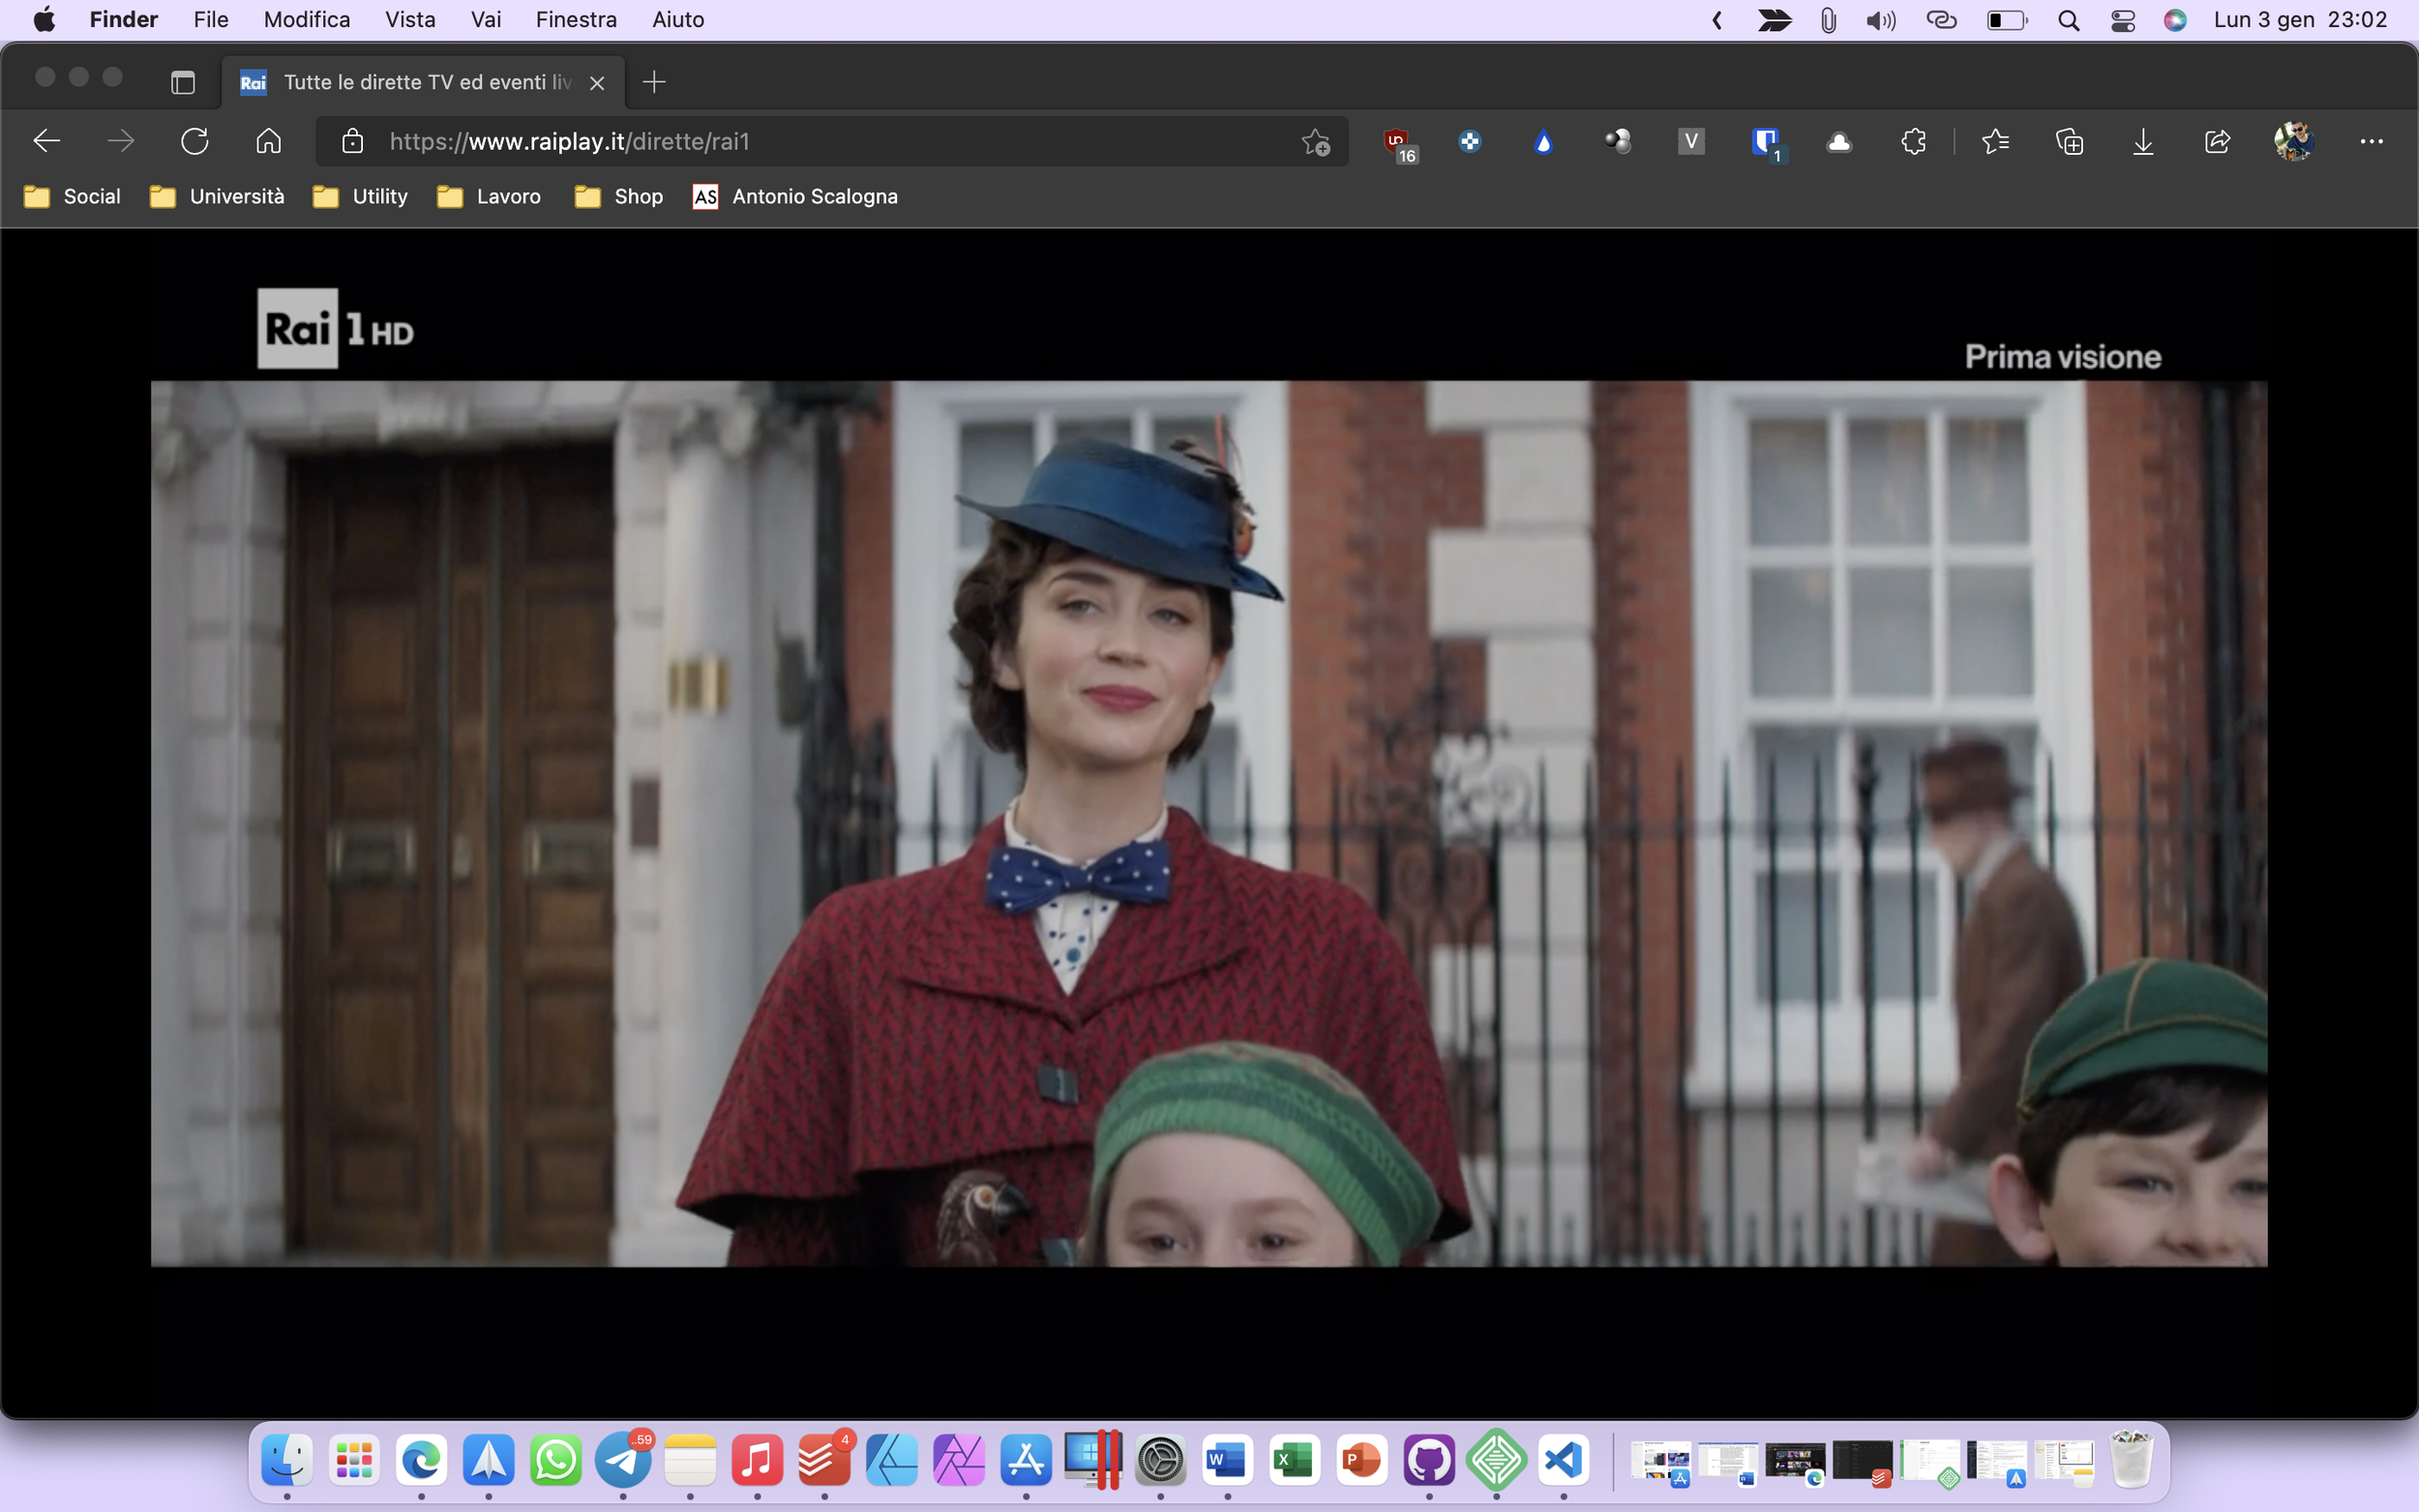Click the date and time clock

[2300, 20]
